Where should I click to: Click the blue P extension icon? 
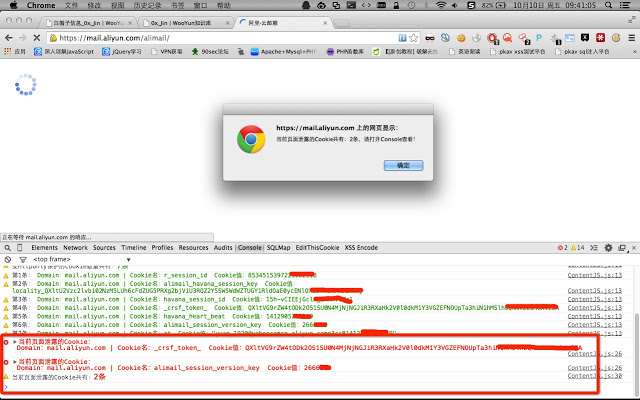pos(539,38)
